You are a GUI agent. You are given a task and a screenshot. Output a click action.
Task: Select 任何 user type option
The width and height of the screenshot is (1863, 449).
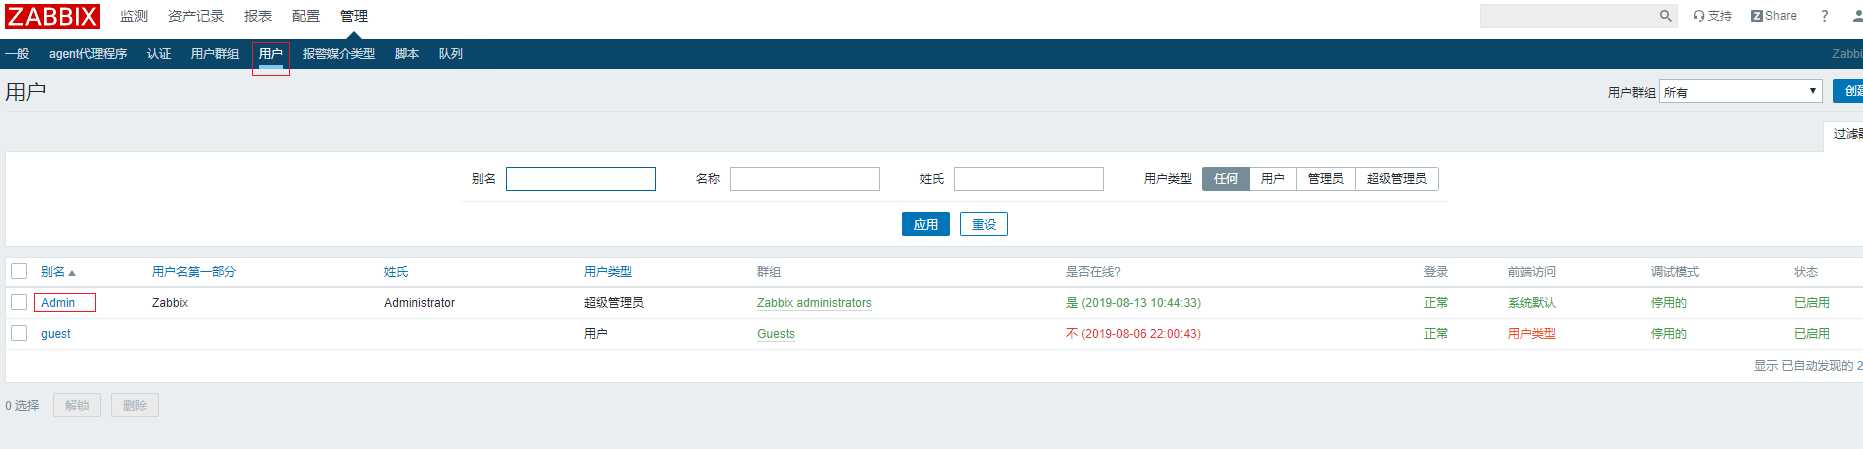[x=1226, y=179]
